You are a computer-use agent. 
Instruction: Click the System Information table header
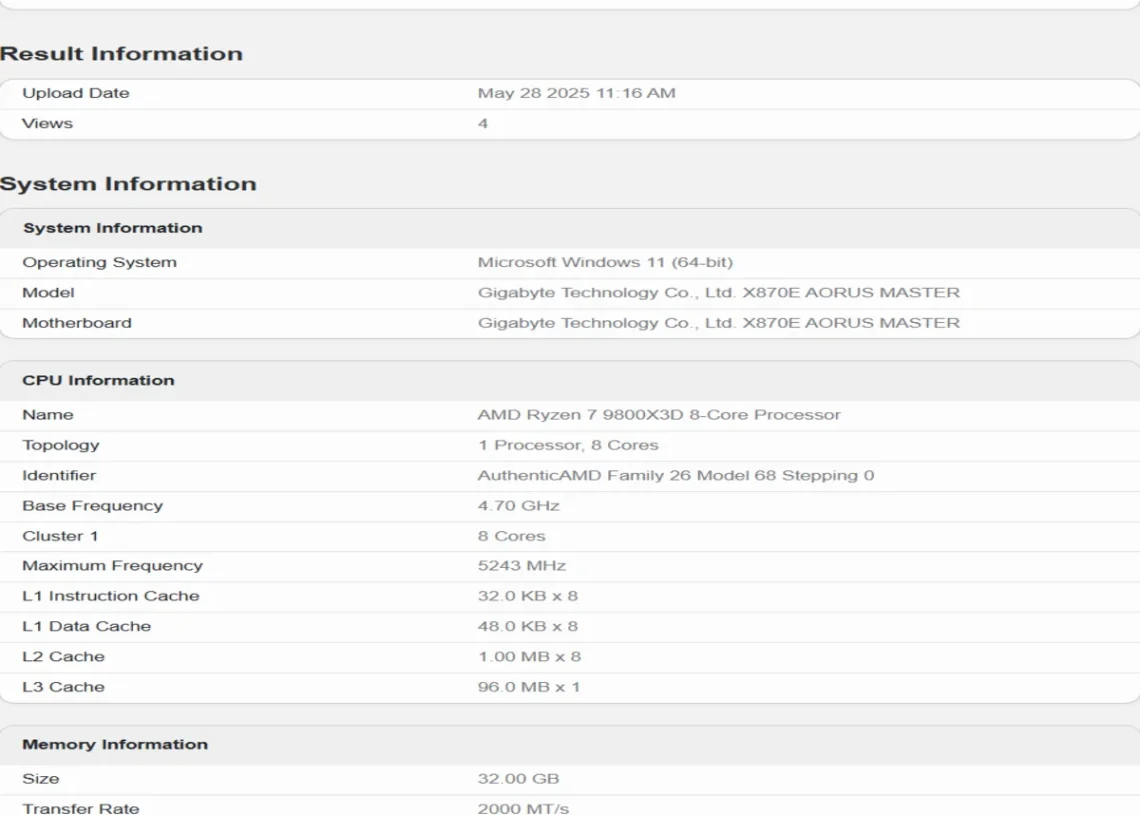(x=113, y=228)
